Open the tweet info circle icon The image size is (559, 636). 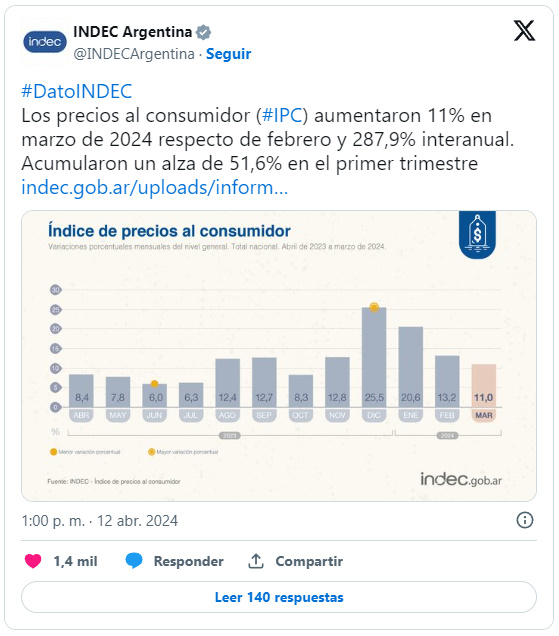[x=525, y=520]
